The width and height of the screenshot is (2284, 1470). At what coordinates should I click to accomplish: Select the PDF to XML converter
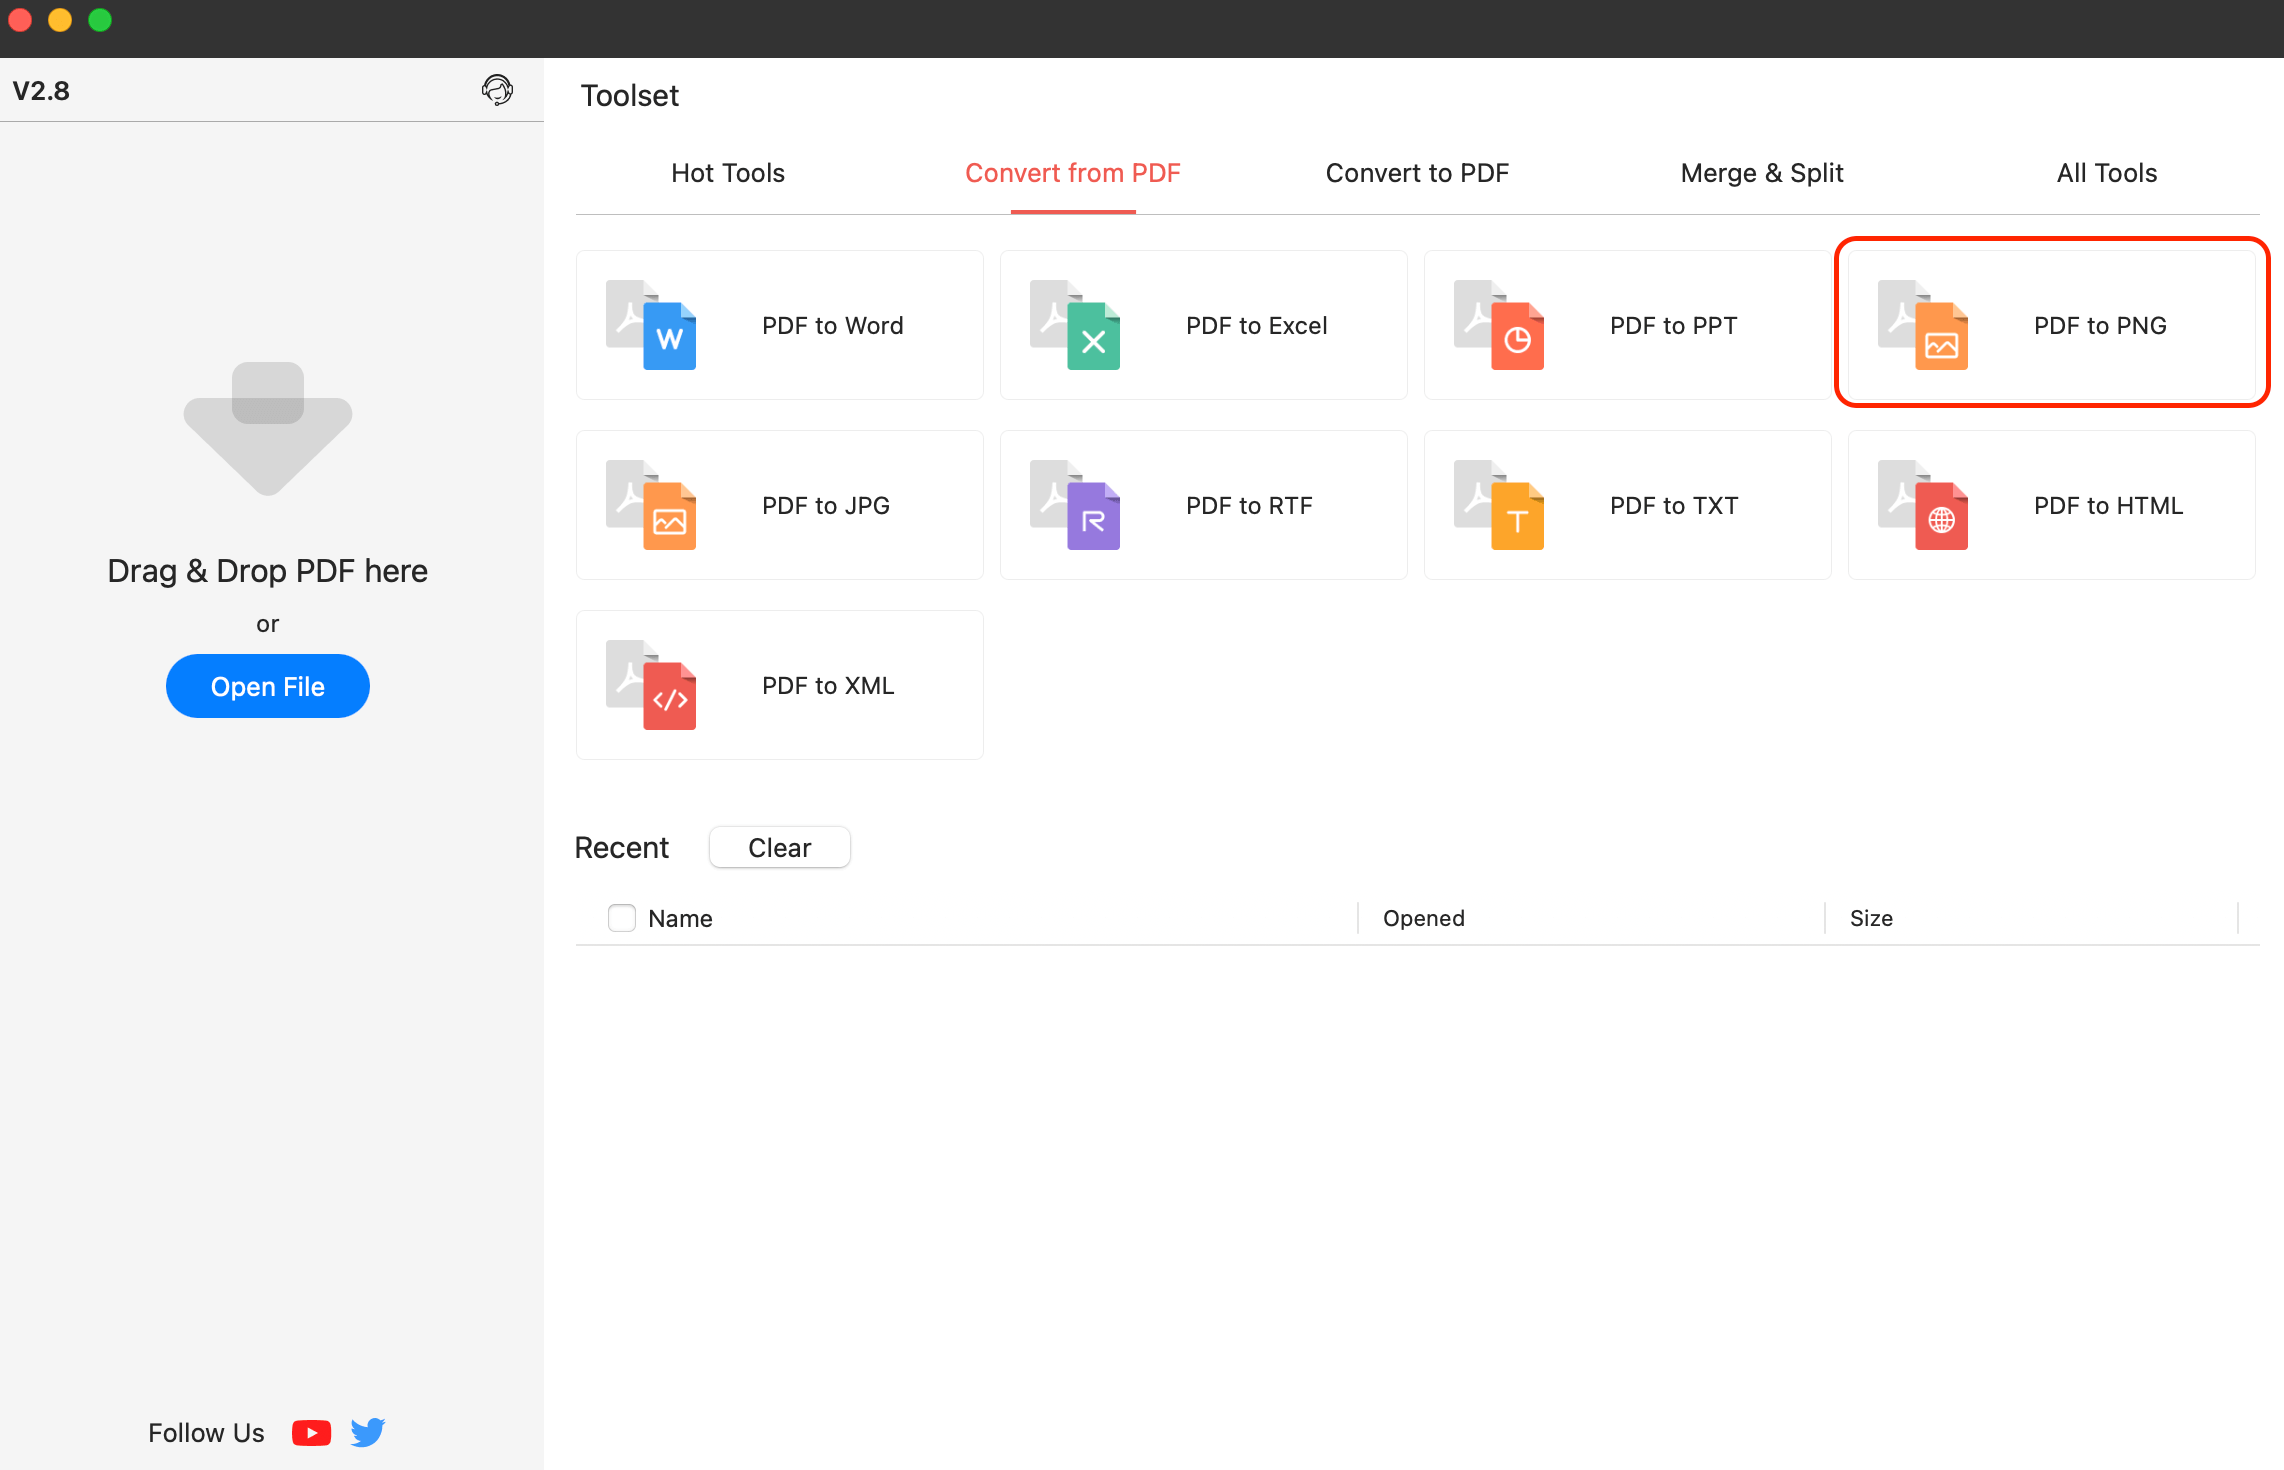780,684
